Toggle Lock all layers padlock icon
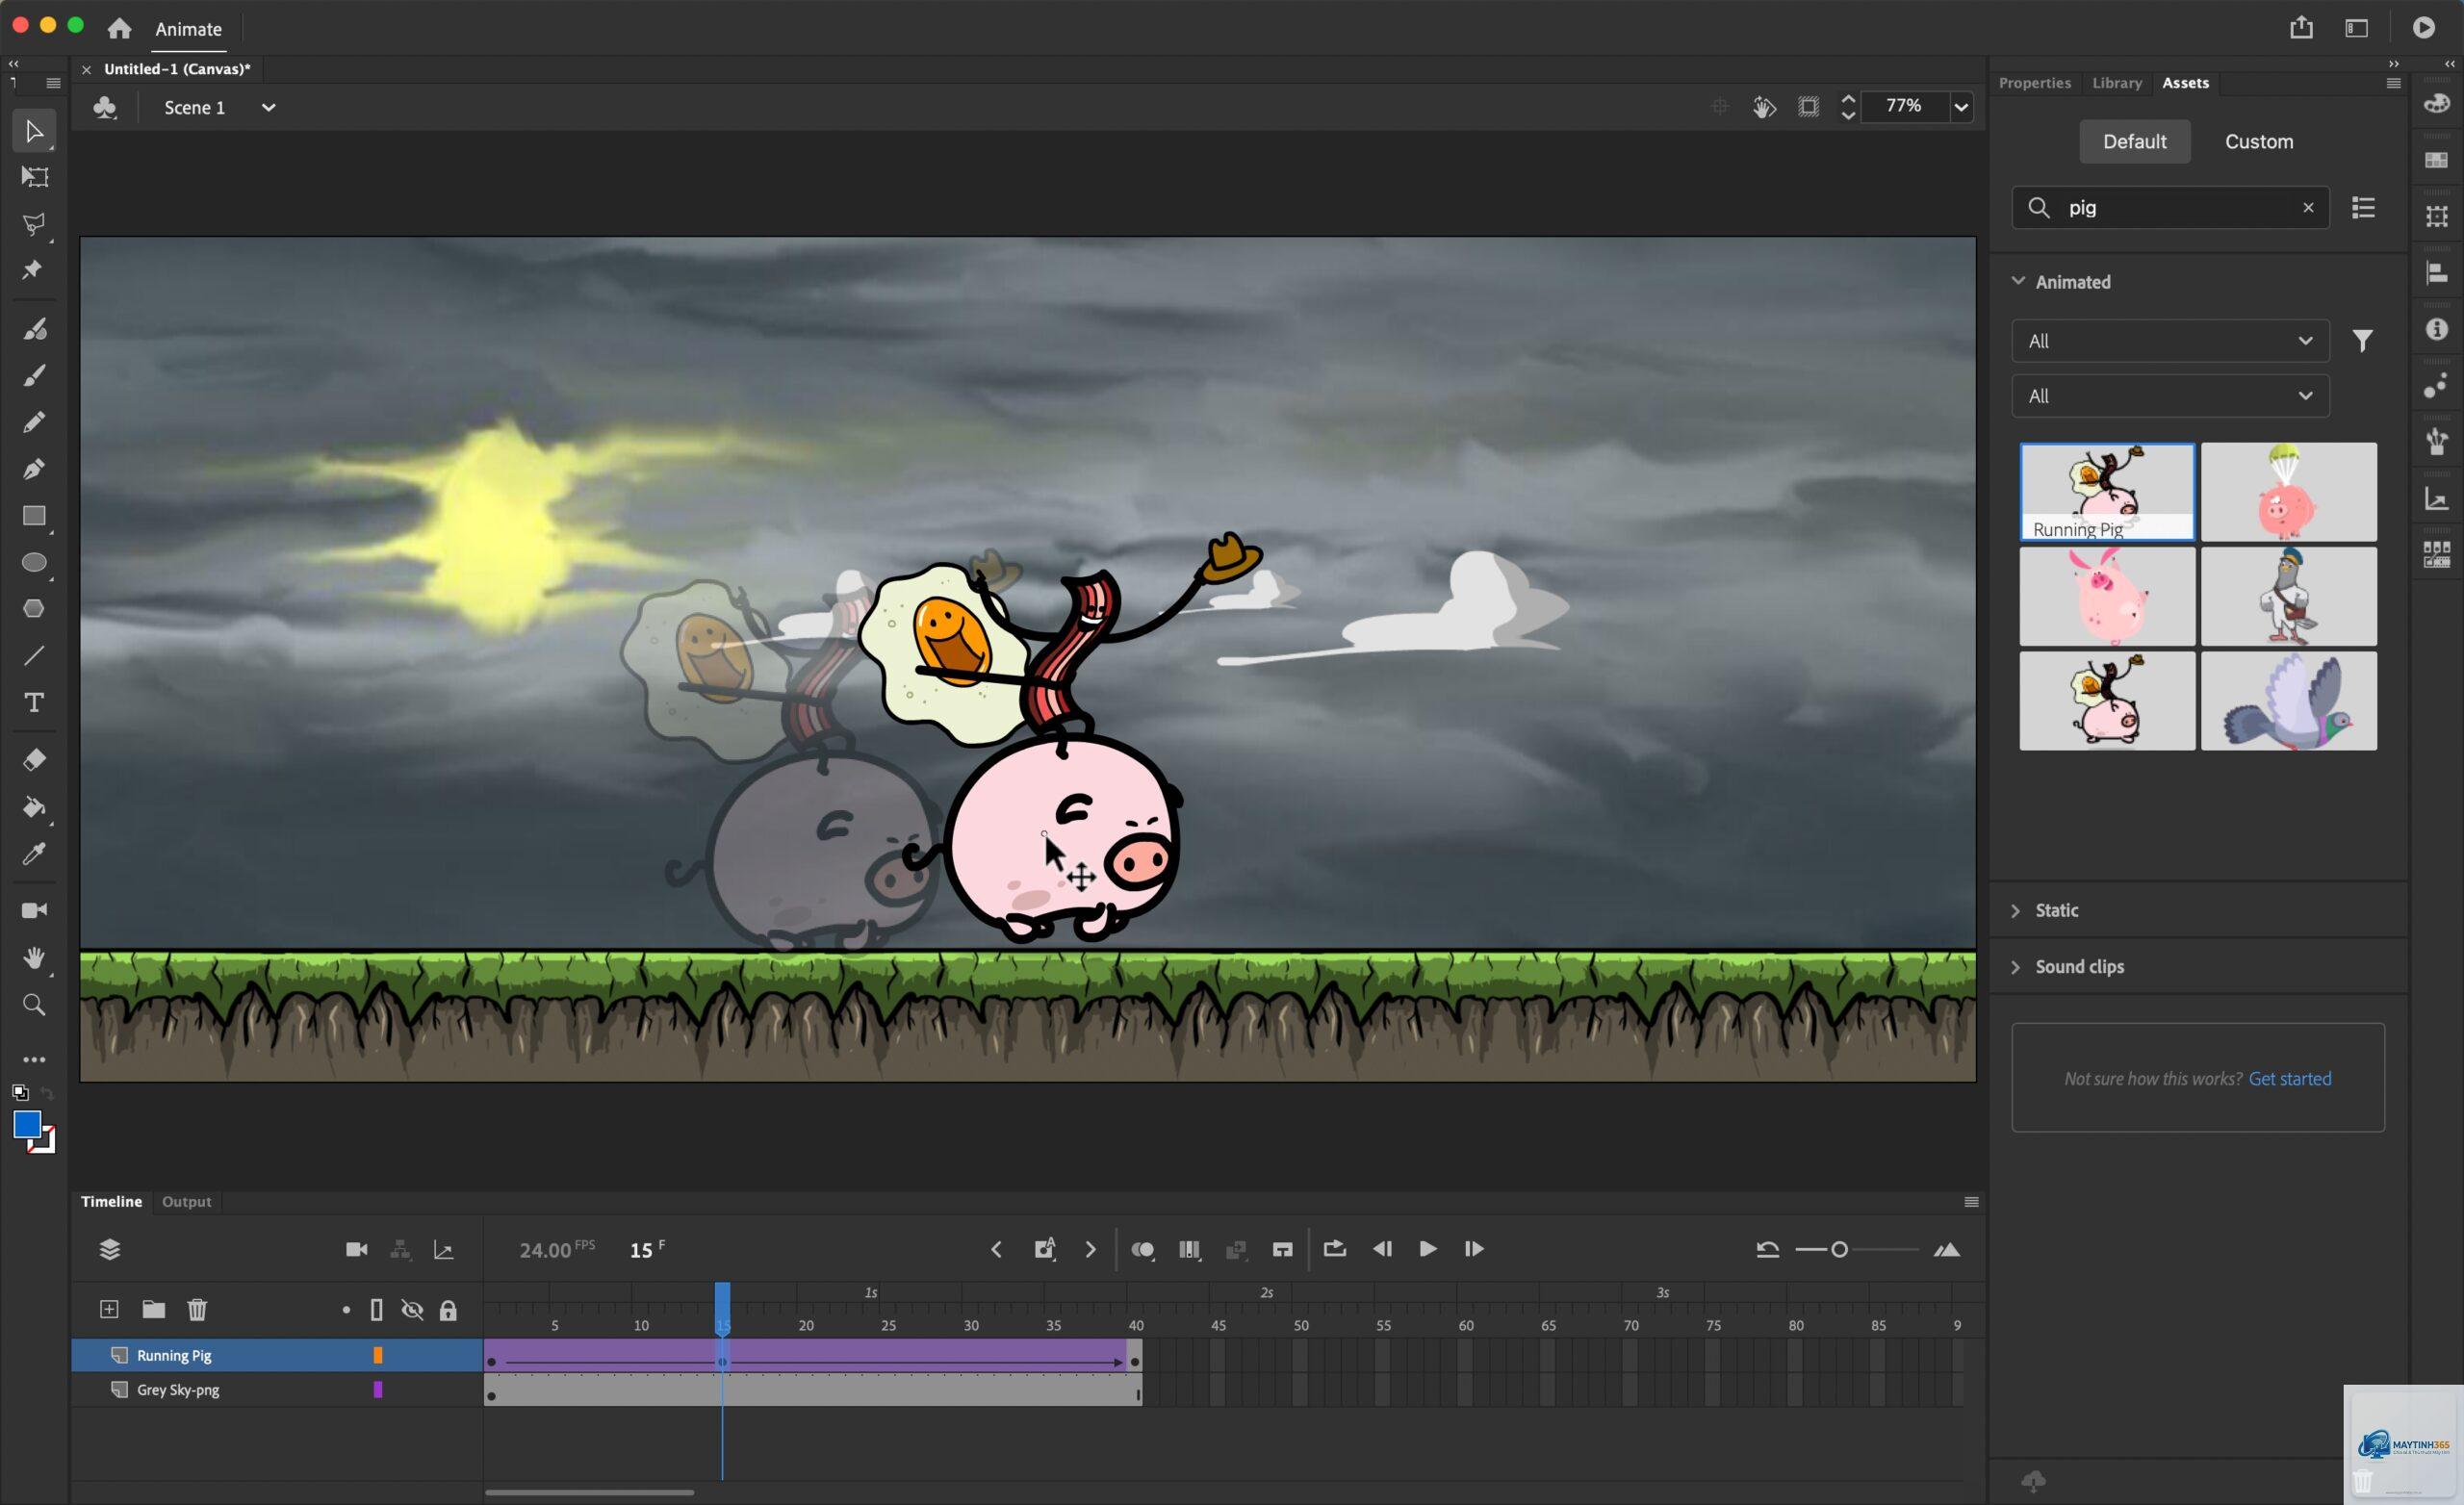Image resolution: width=2464 pixels, height=1505 pixels. 448,1310
